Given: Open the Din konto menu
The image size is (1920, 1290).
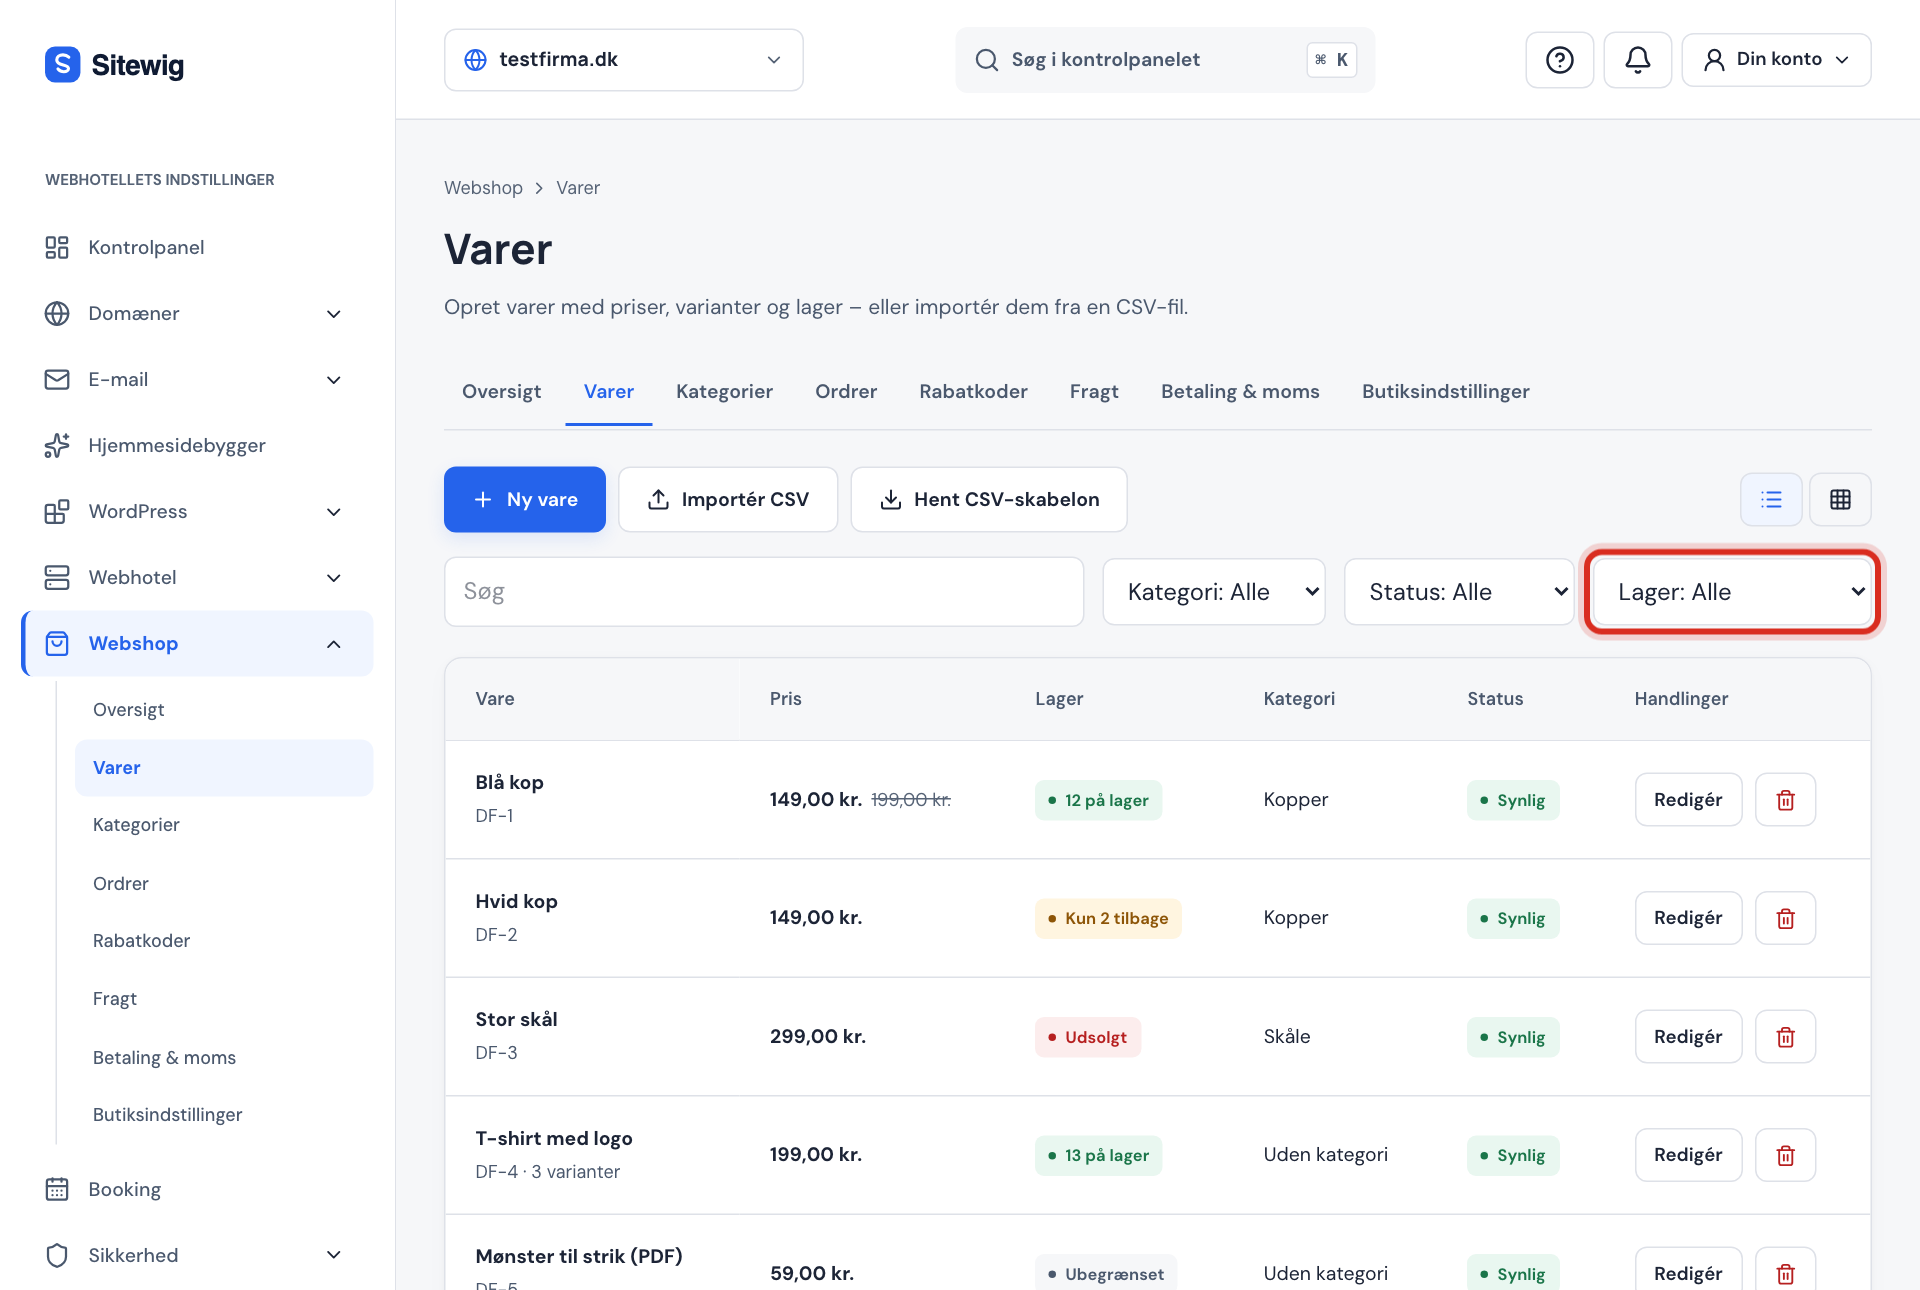Looking at the screenshot, I should pos(1776,60).
